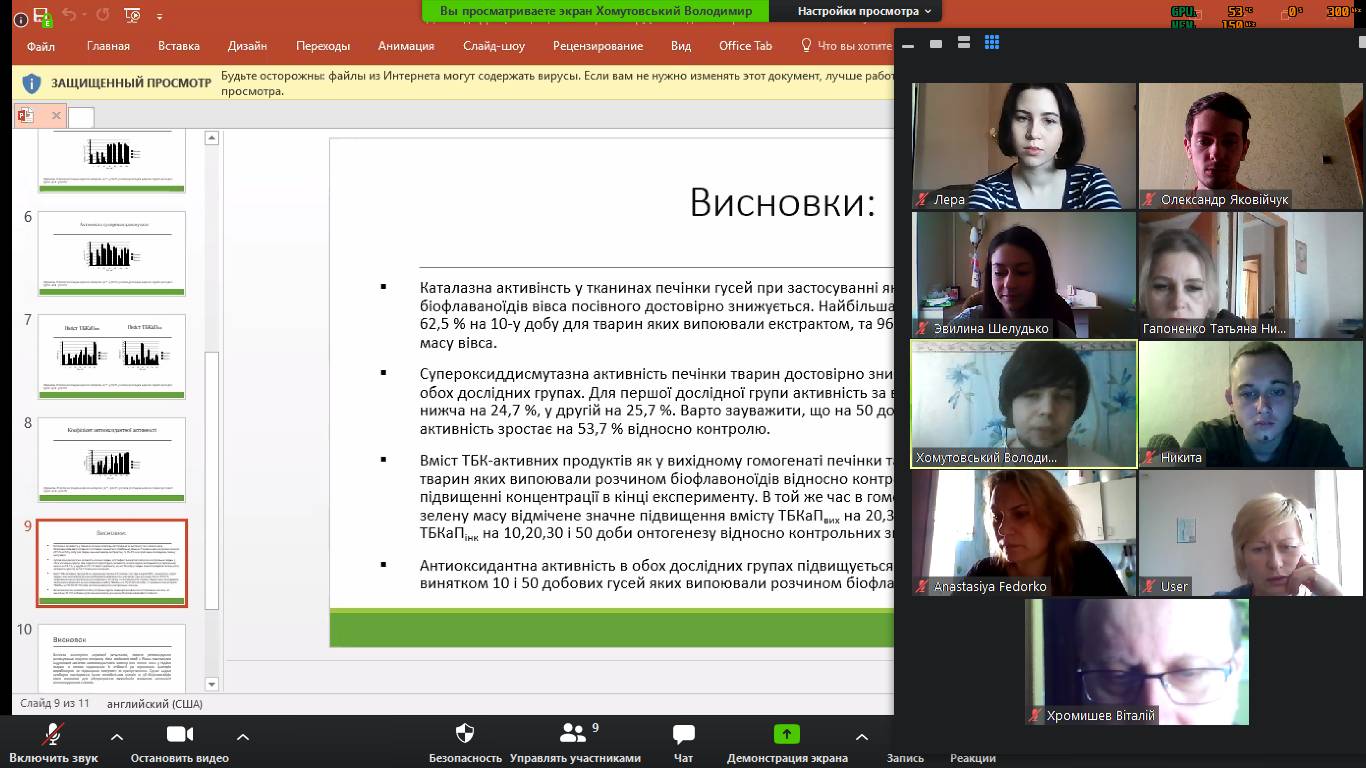
Task: Click the stacked strip view icon in video panel
Action: (x=964, y=43)
